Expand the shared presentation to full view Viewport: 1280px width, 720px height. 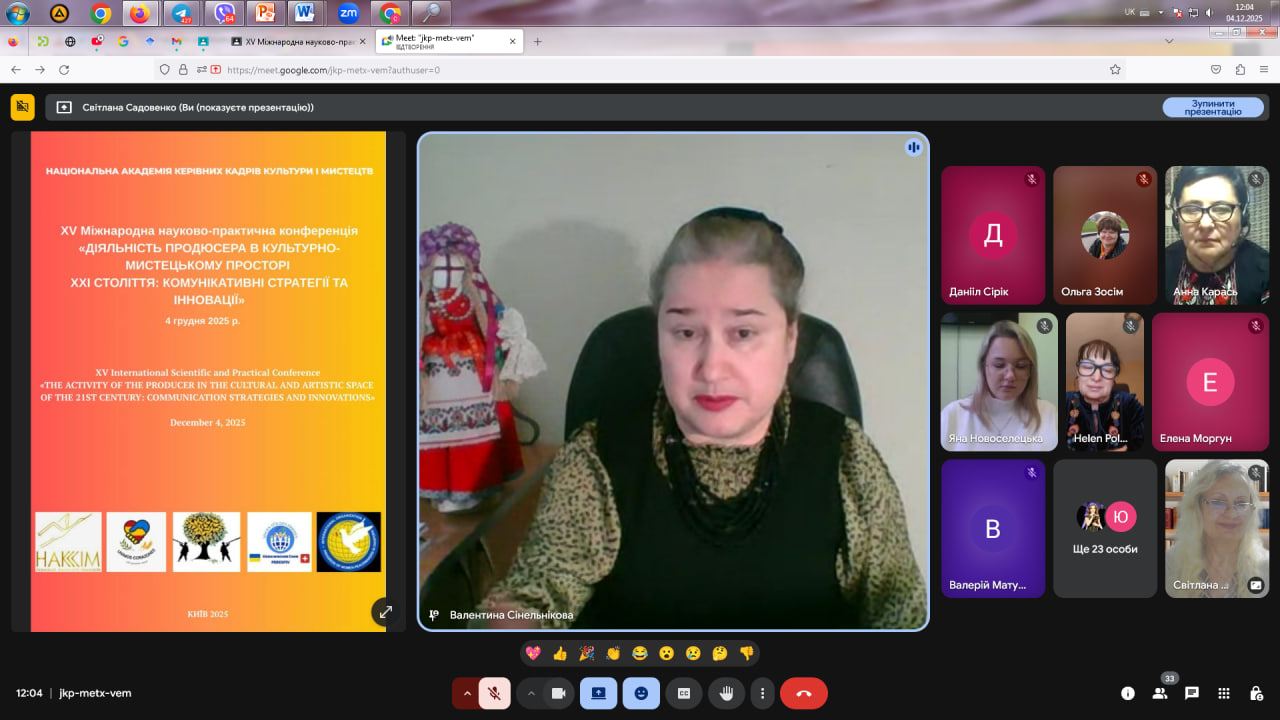coord(386,612)
